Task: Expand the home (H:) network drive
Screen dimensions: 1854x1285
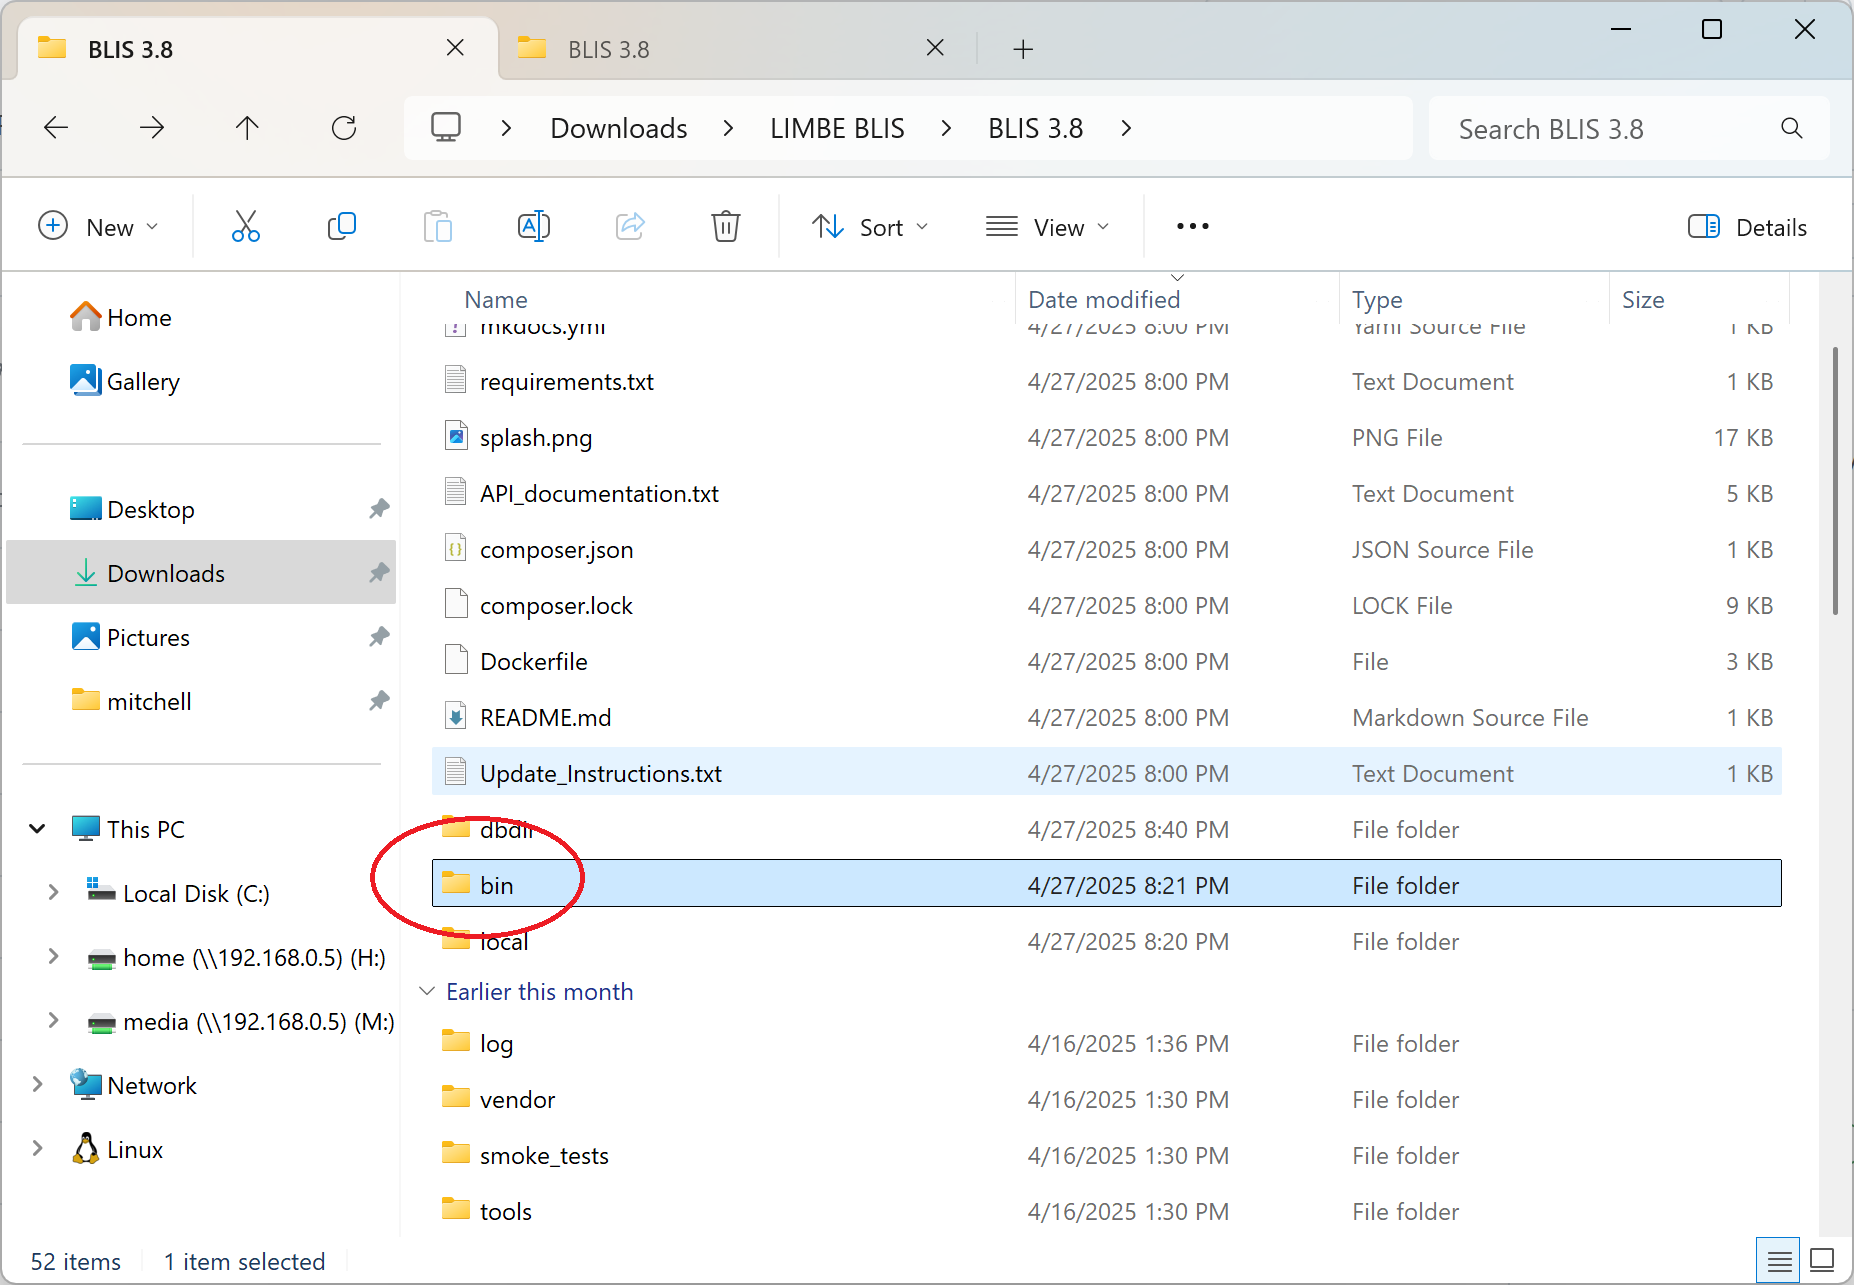Action: click(53, 957)
